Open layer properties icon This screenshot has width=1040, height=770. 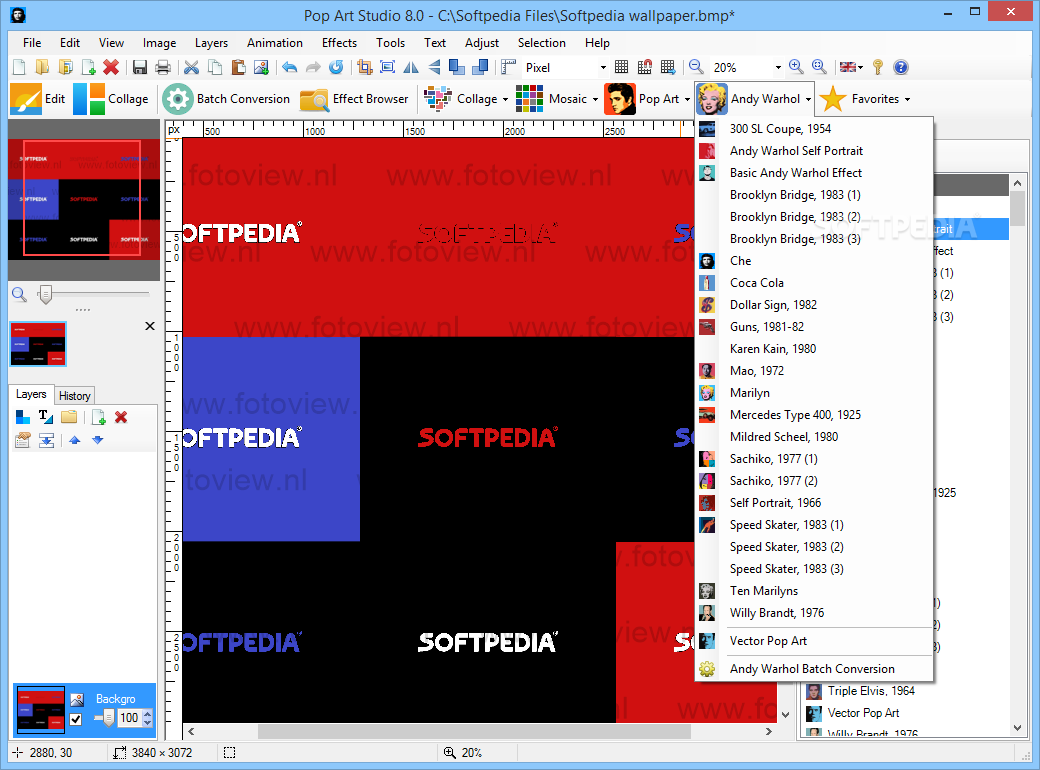[23, 440]
